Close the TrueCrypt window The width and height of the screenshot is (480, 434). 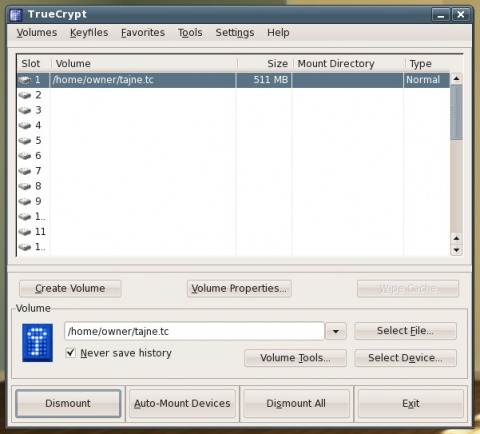coord(461,15)
